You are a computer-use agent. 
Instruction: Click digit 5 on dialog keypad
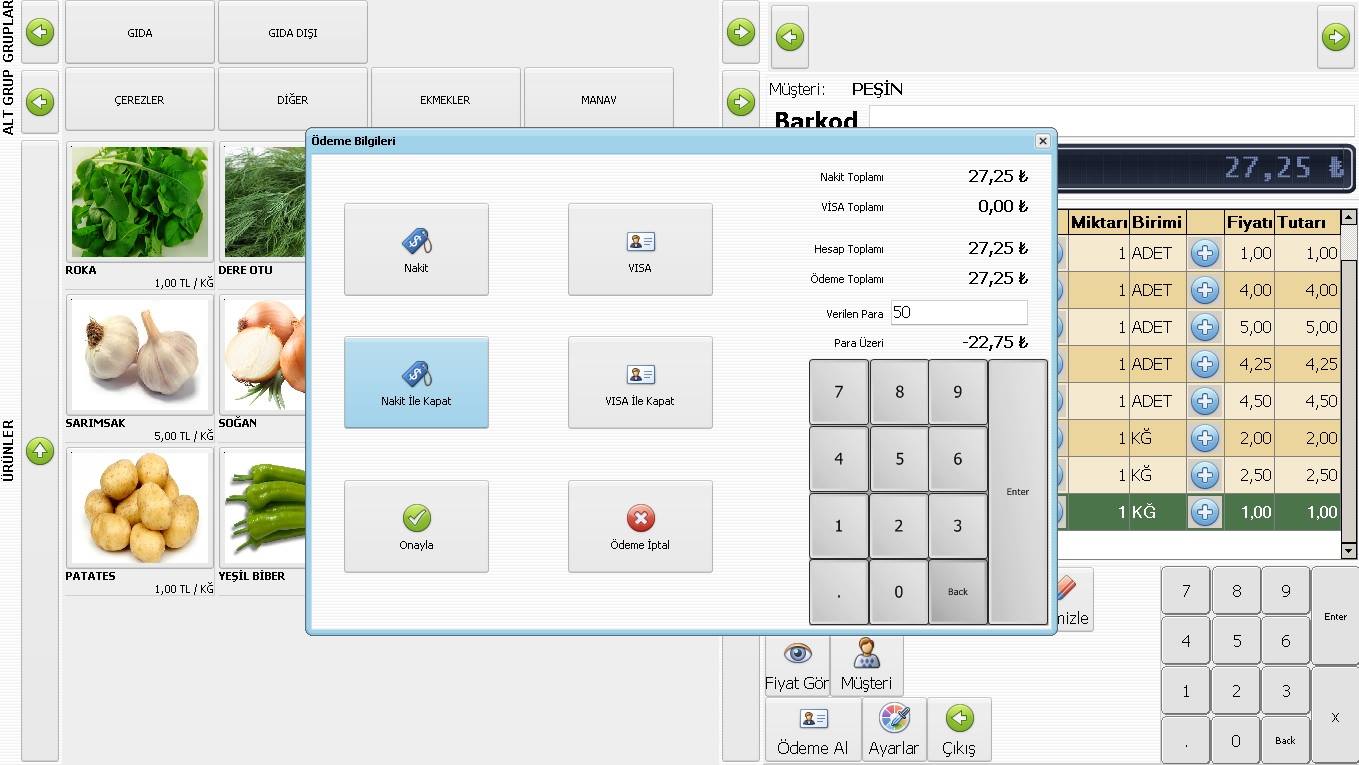tap(899, 459)
